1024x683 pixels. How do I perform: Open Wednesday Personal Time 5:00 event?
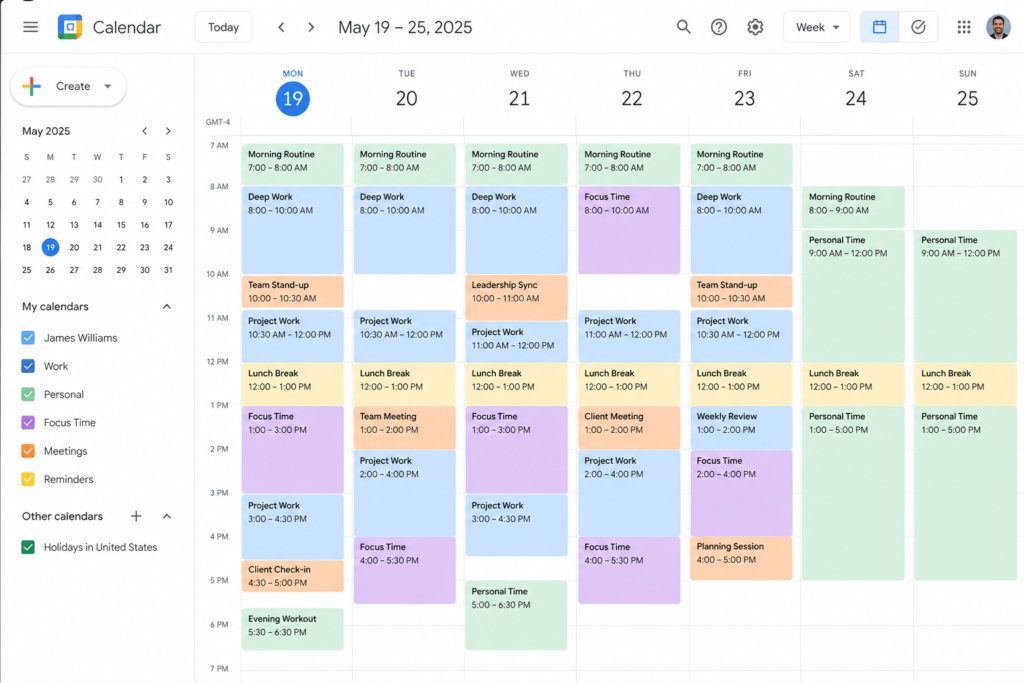click(x=517, y=615)
